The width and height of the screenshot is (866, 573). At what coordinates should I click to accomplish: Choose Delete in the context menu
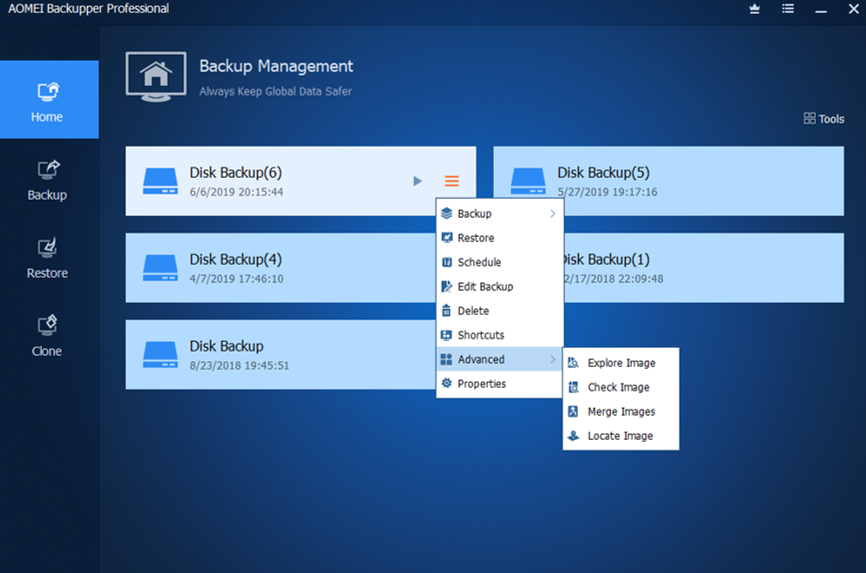(500, 311)
